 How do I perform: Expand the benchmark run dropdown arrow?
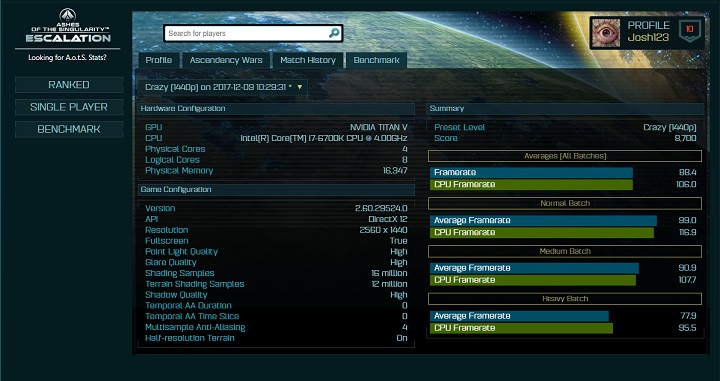click(x=300, y=87)
